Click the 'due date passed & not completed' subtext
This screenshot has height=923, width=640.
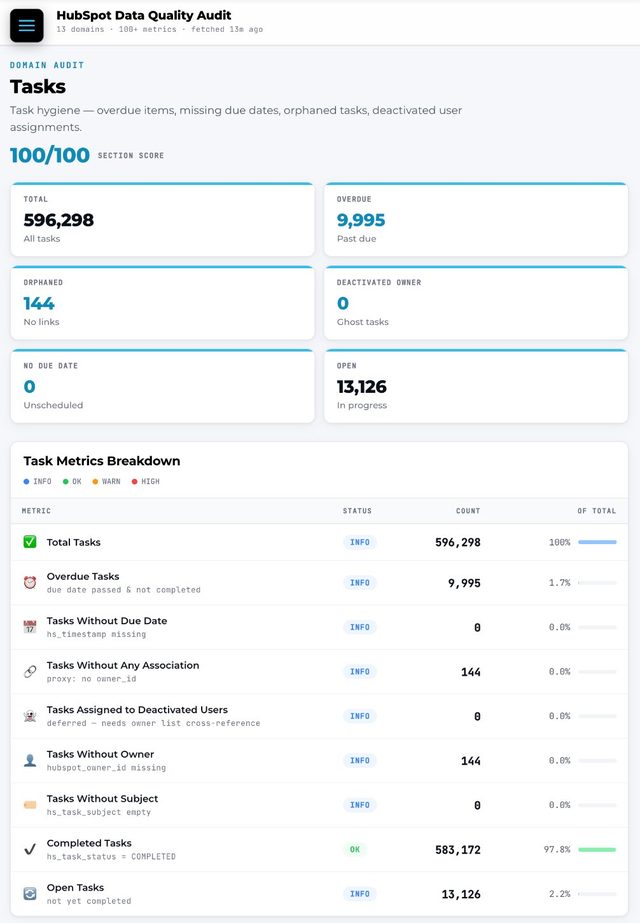pos(124,590)
